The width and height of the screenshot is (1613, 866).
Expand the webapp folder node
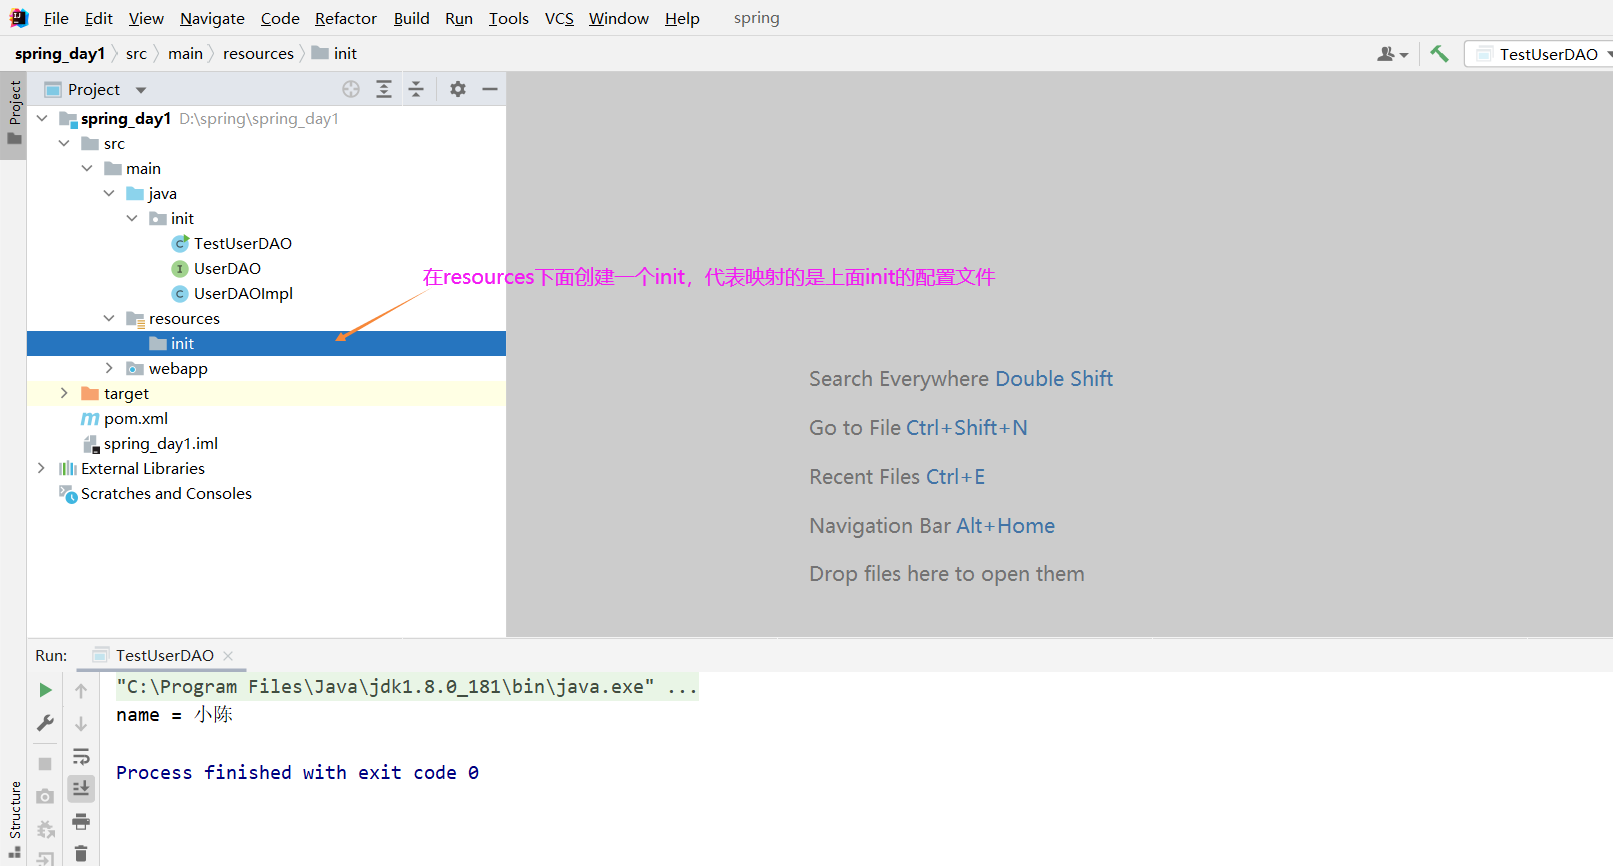[109, 368]
